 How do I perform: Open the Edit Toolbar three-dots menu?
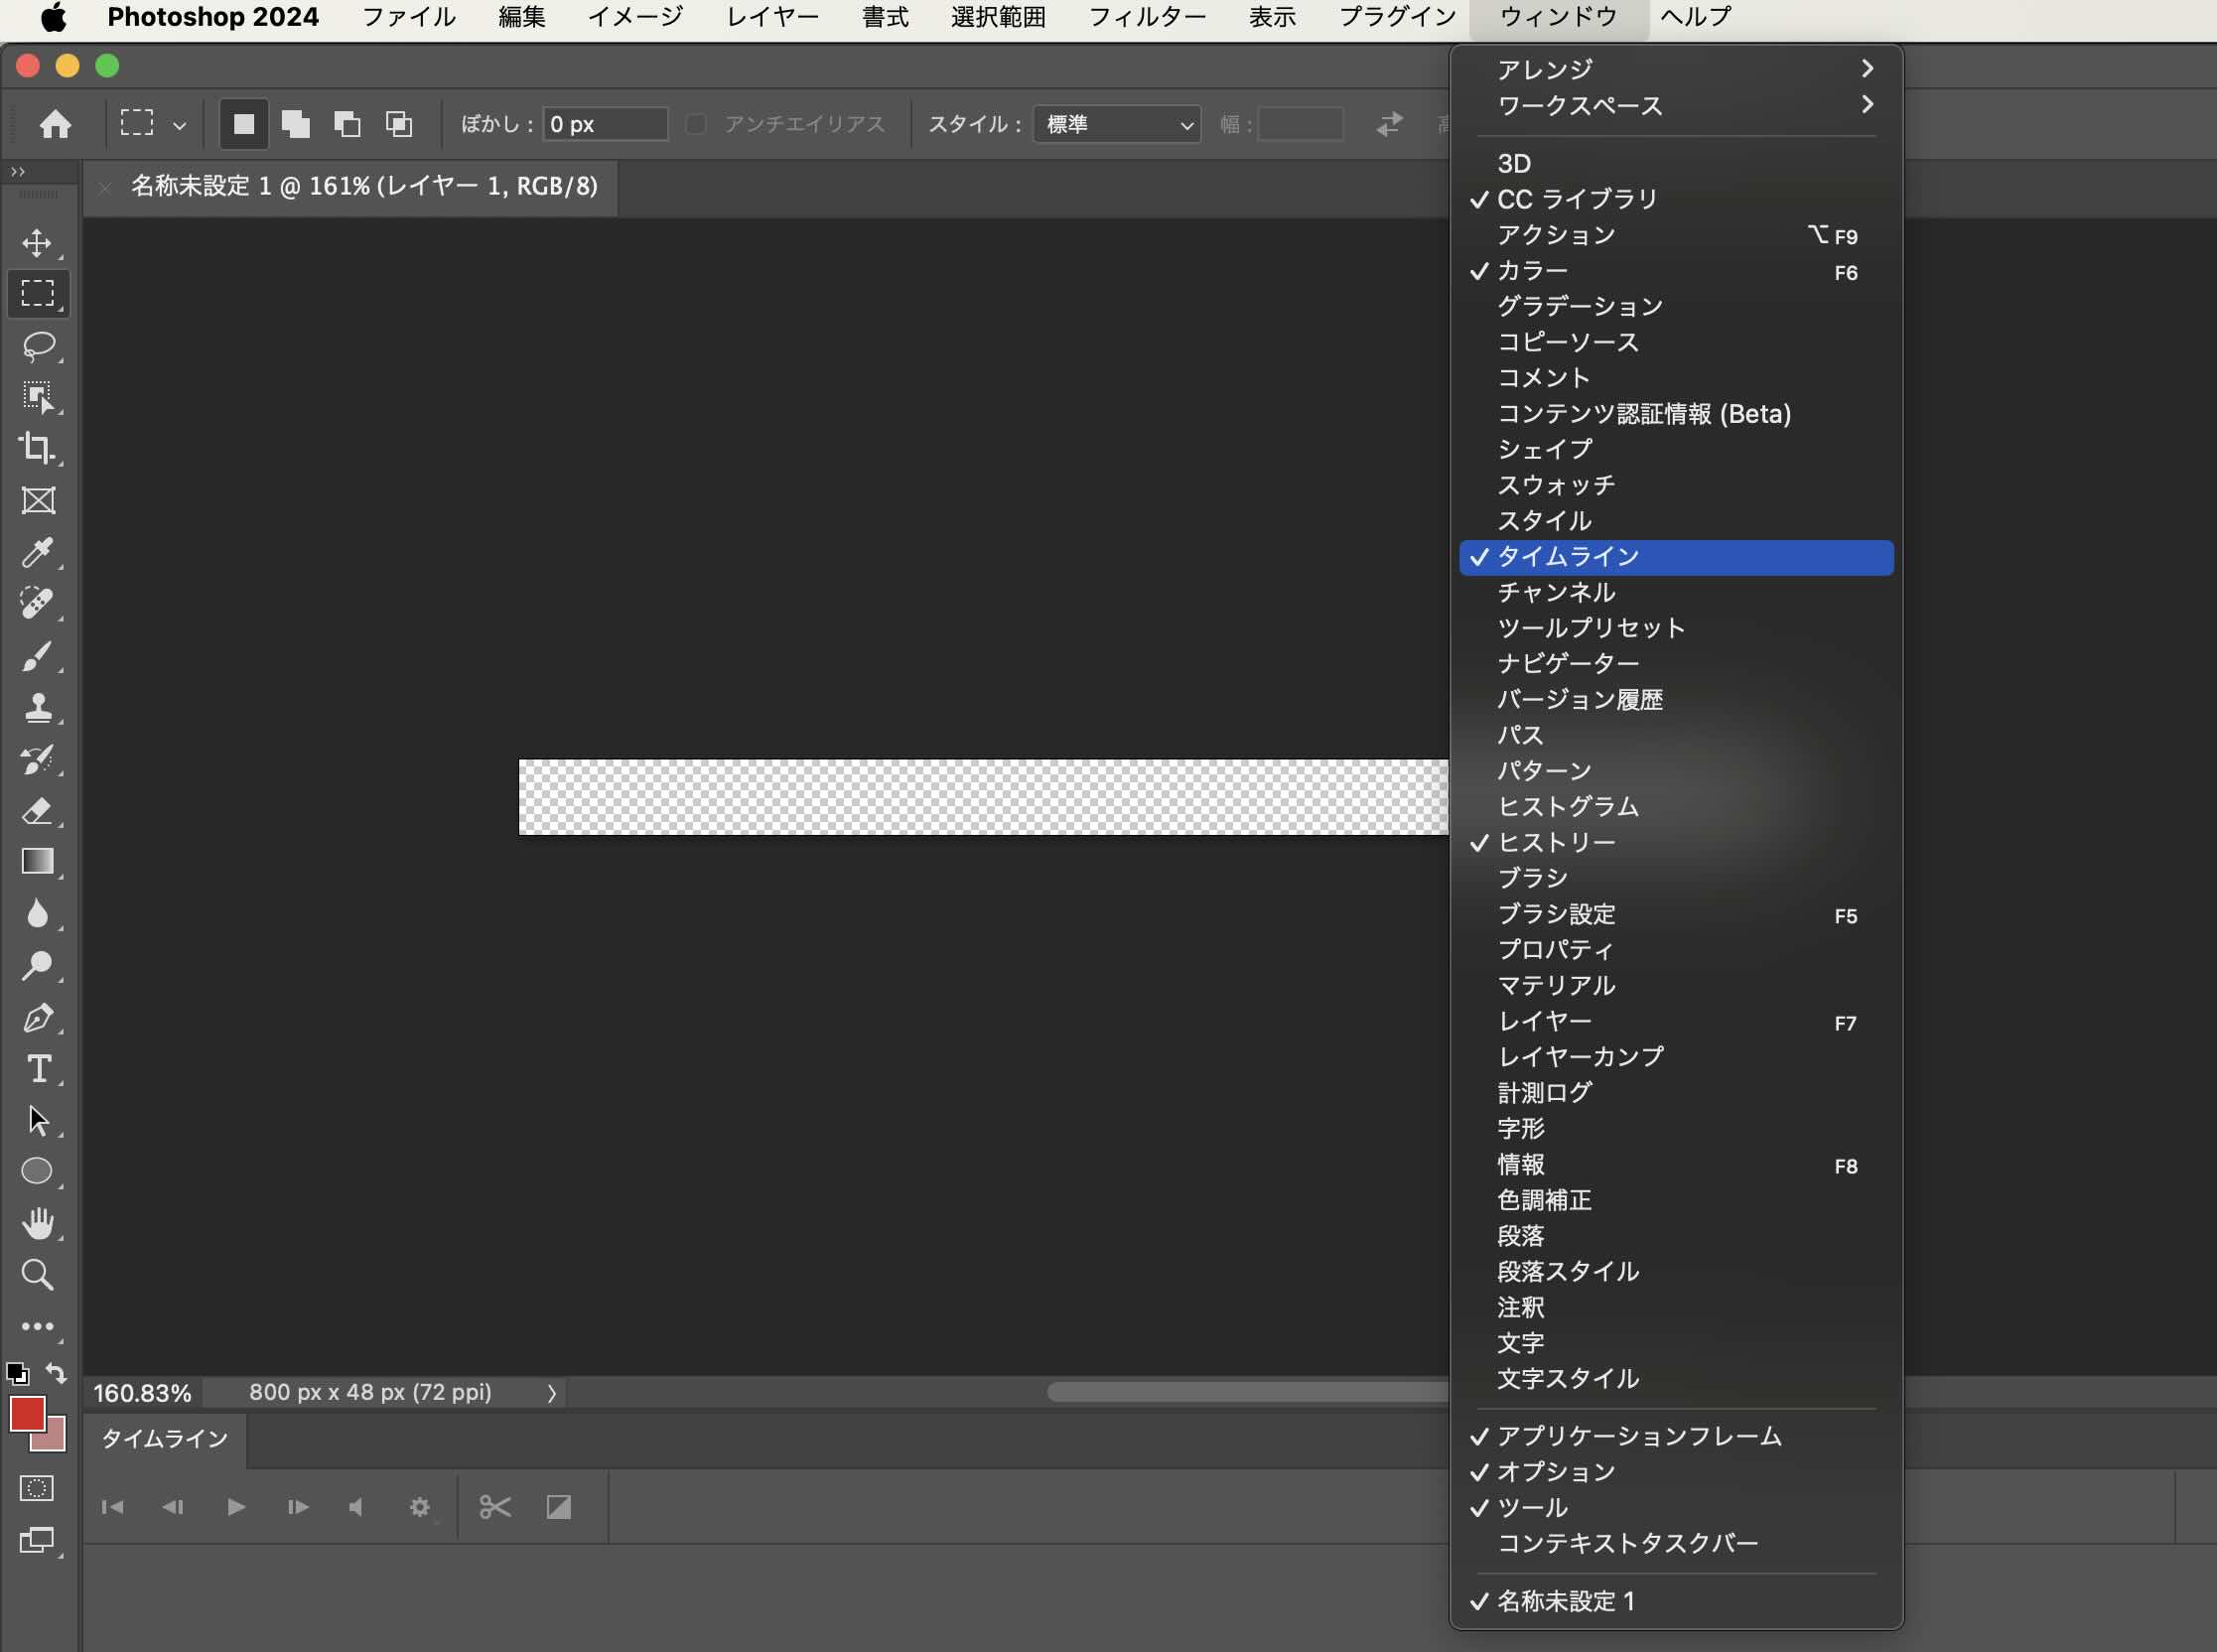coord(38,1327)
